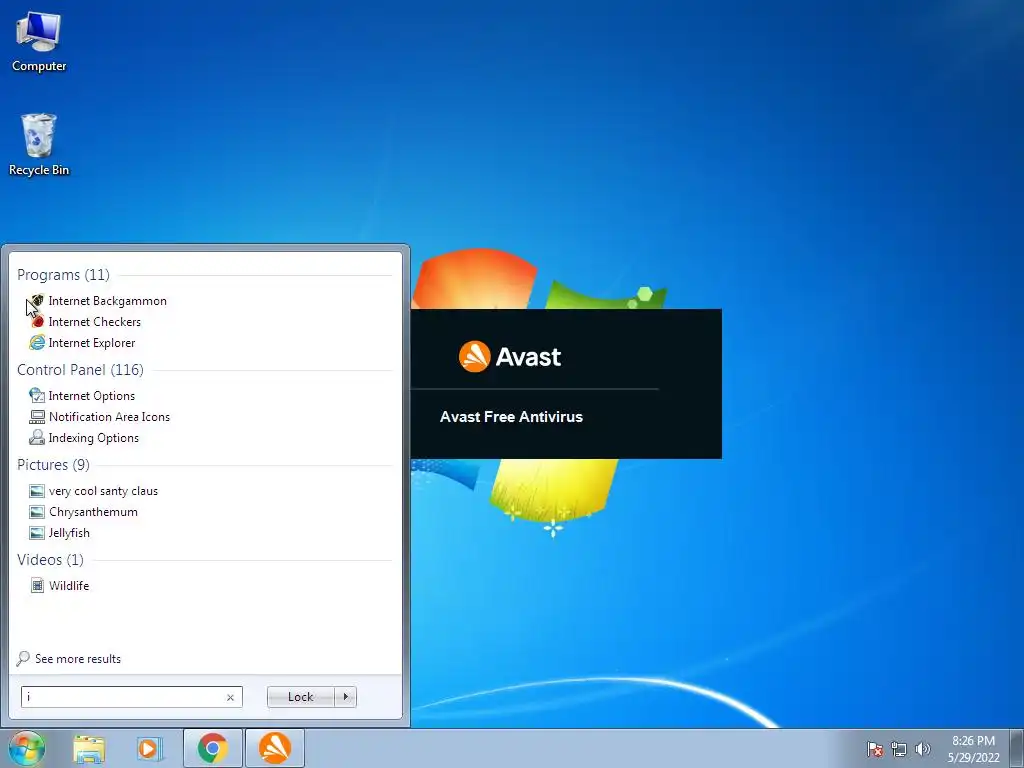The width and height of the screenshot is (1024, 768).
Task: Click the Internet Checkers red icon
Action: (37, 322)
